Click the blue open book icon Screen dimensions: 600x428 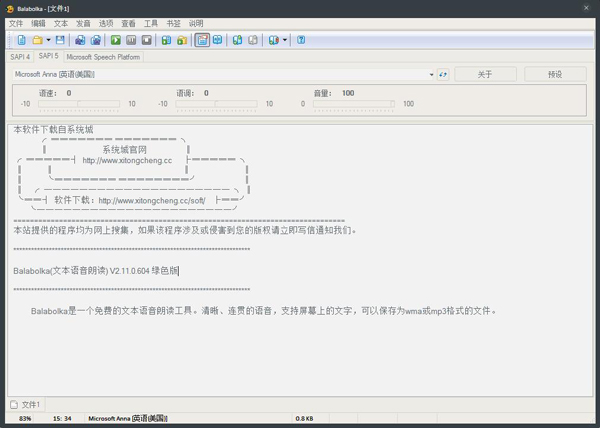tap(217, 40)
